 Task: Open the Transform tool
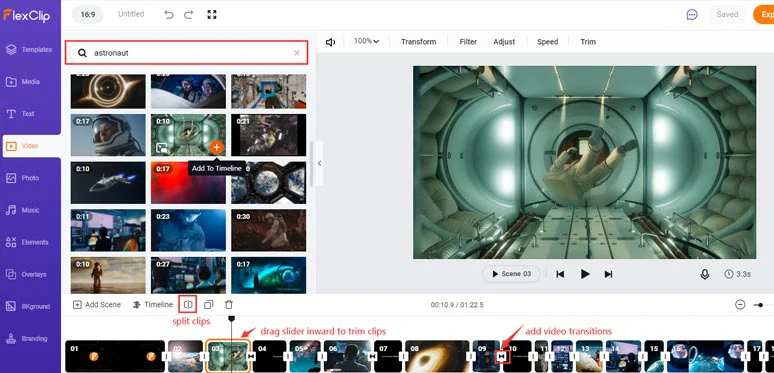(x=419, y=42)
